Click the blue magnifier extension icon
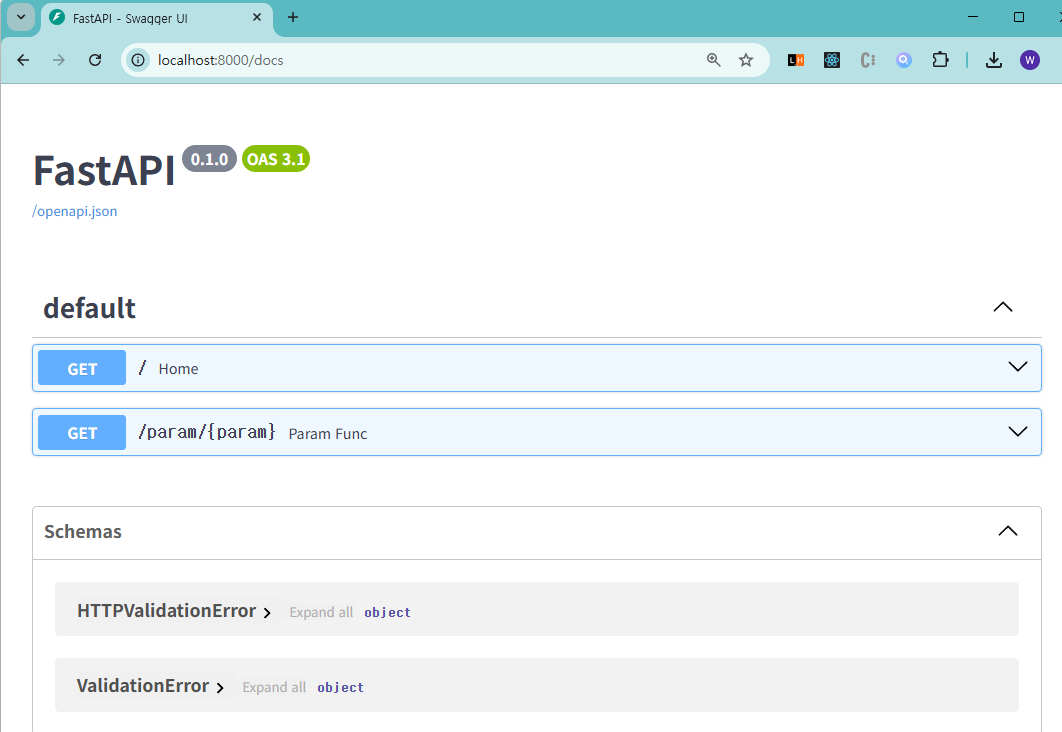 pos(904,60)
